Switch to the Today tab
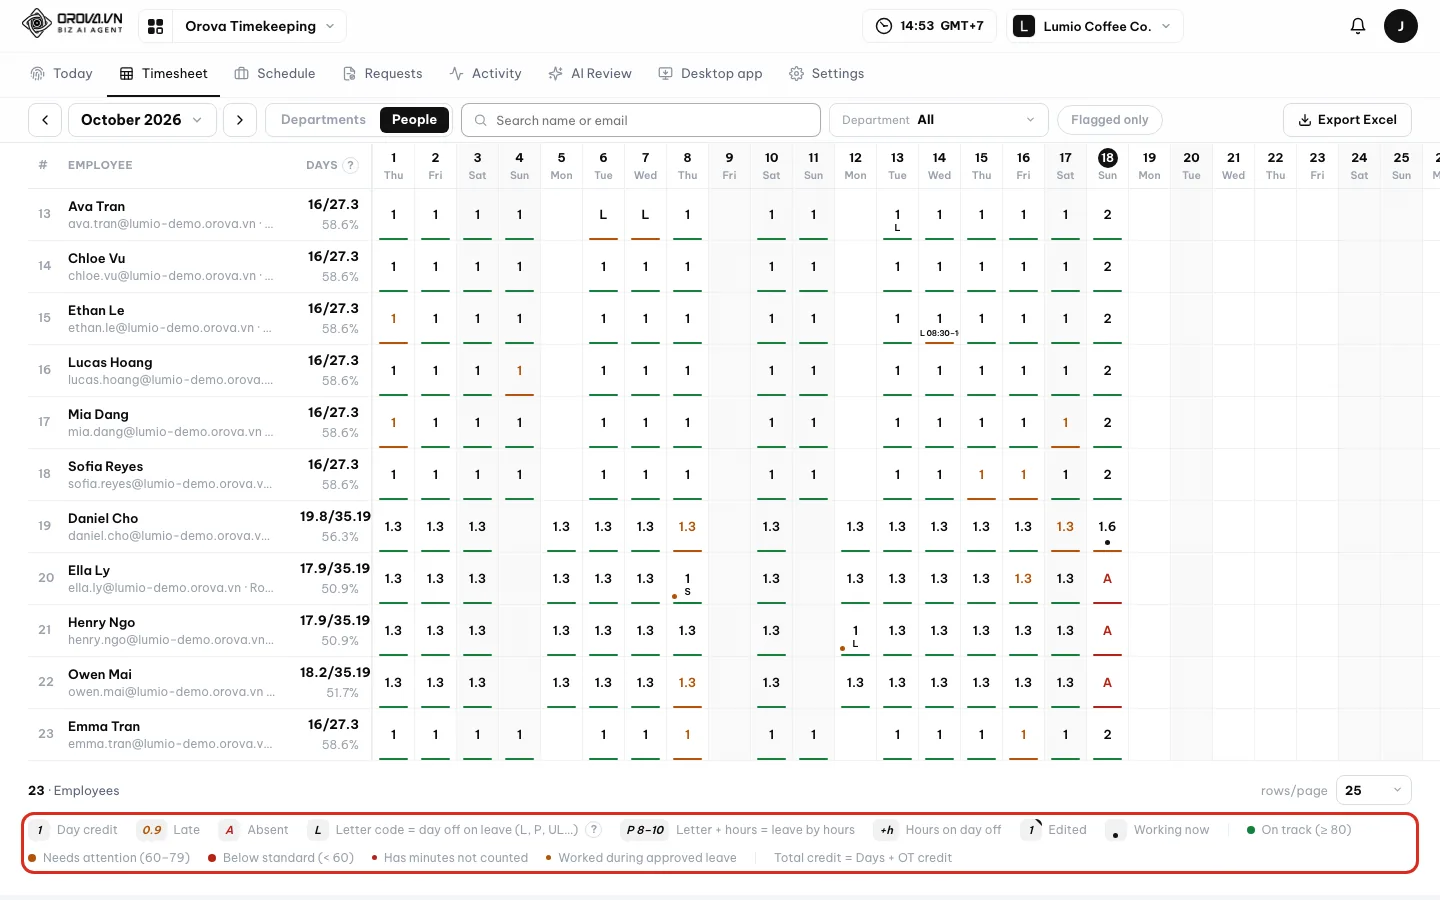The width and height of the screenshot is (1440, 900). [62, 74]
